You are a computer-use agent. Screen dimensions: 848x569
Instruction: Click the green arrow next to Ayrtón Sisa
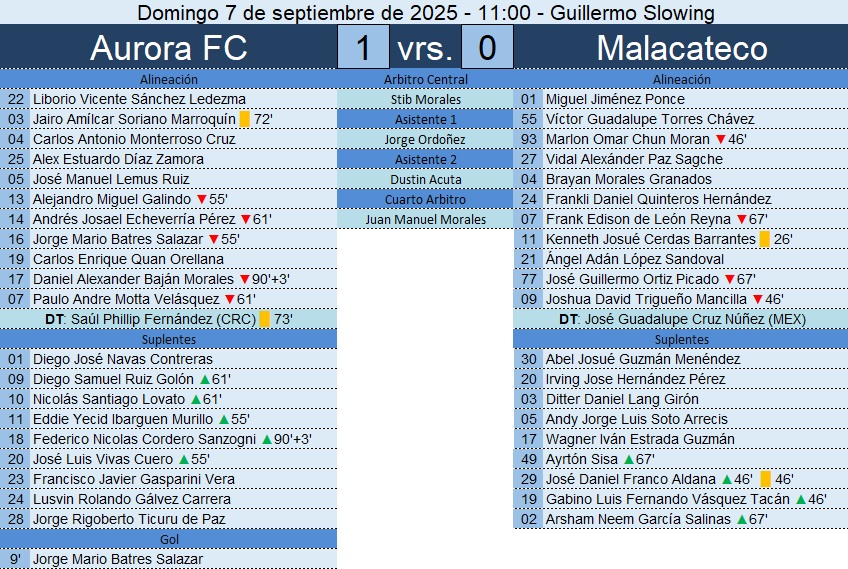click(x=627, y=459)
